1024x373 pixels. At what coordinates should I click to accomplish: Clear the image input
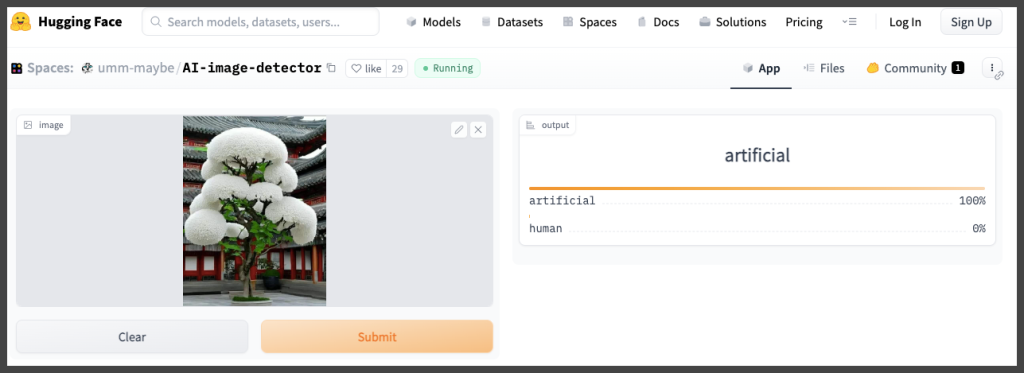coord(132,337)
